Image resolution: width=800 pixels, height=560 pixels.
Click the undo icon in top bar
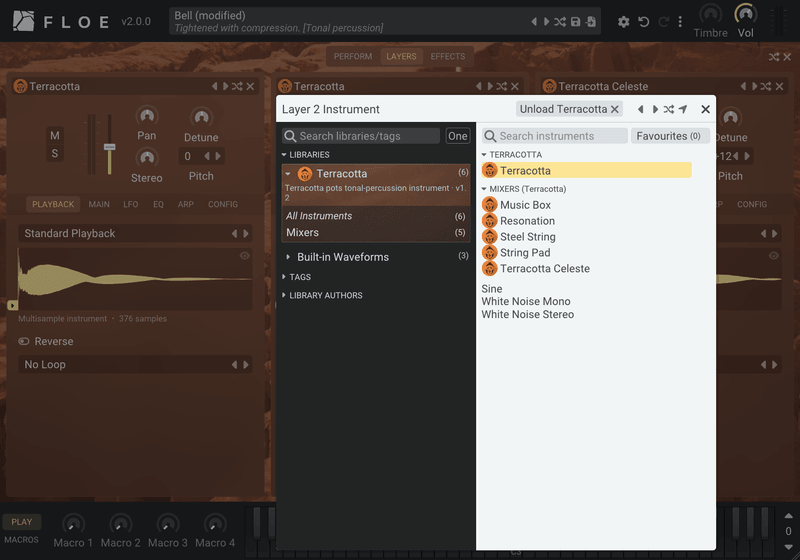coord(644,21)
